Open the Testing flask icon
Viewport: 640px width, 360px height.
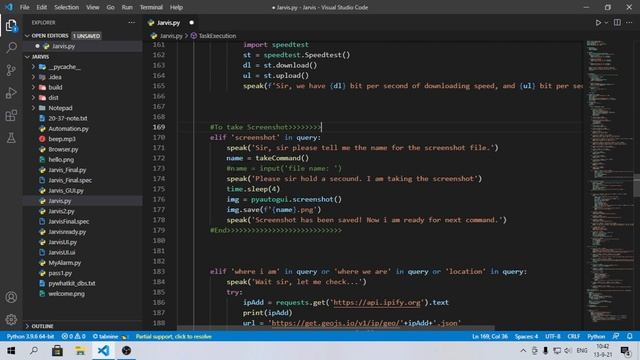tap(11, 138)
